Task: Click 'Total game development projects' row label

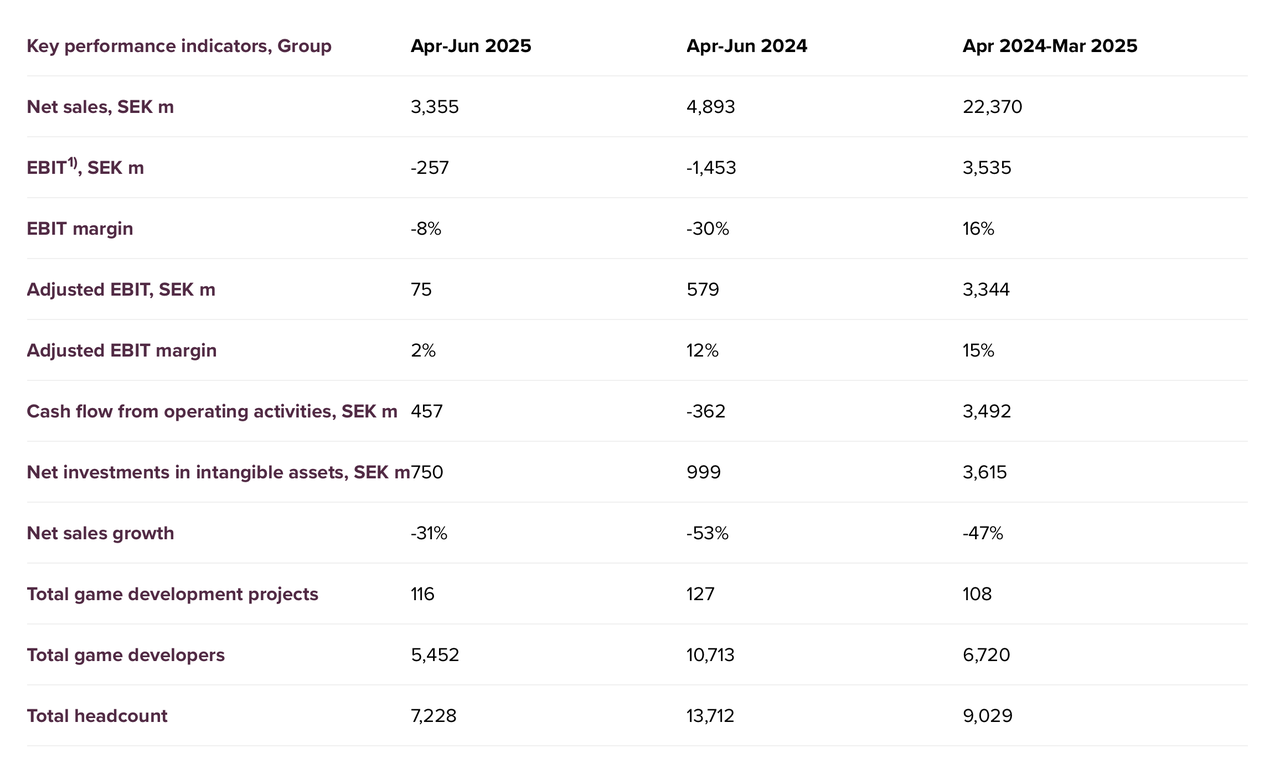Action: click(x=172, y=594)
